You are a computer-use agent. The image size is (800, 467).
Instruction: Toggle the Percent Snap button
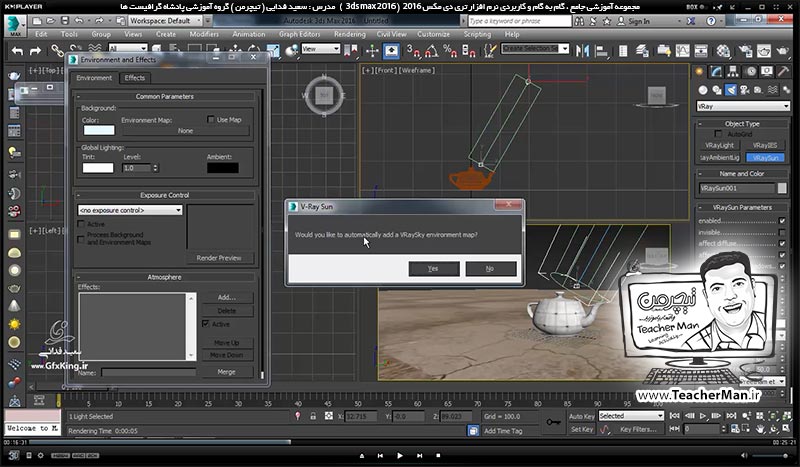pyautogui.click(x=450, y=51)
